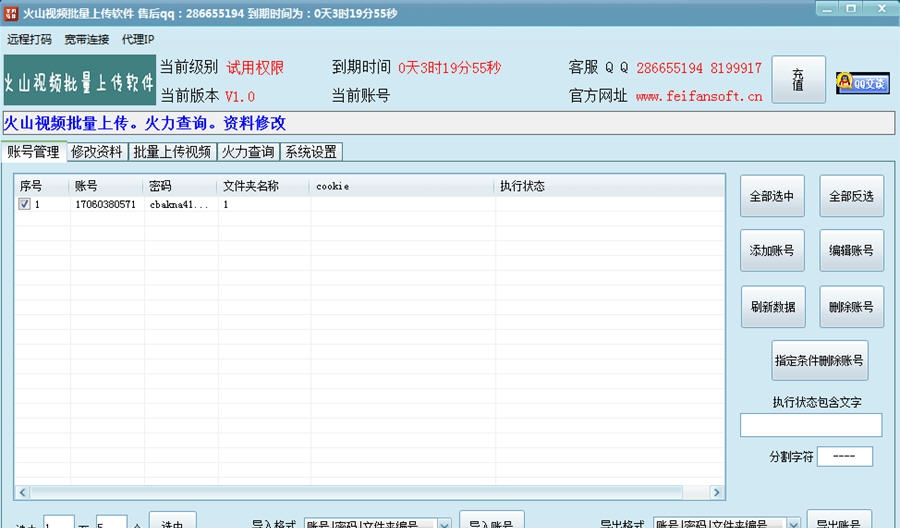Expand the 导出格式 dropdown
This screenshot has height=528, width=900.
point(792,524)
